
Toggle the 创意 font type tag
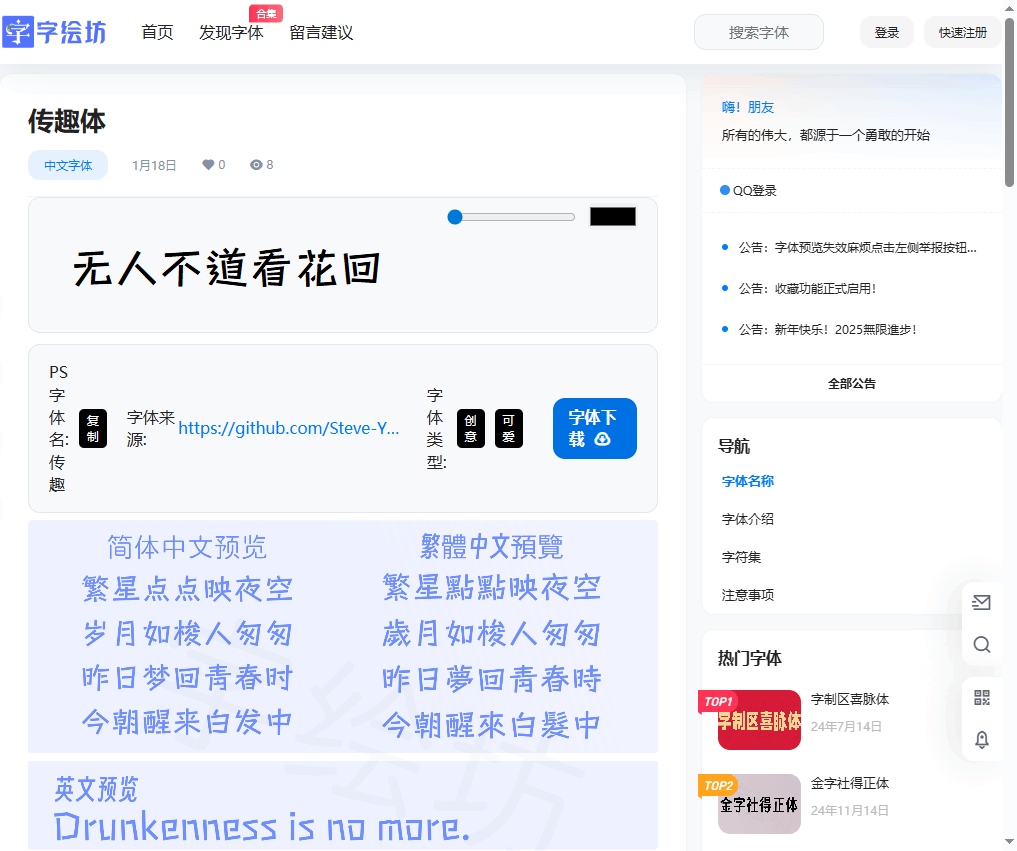[471, 428]
